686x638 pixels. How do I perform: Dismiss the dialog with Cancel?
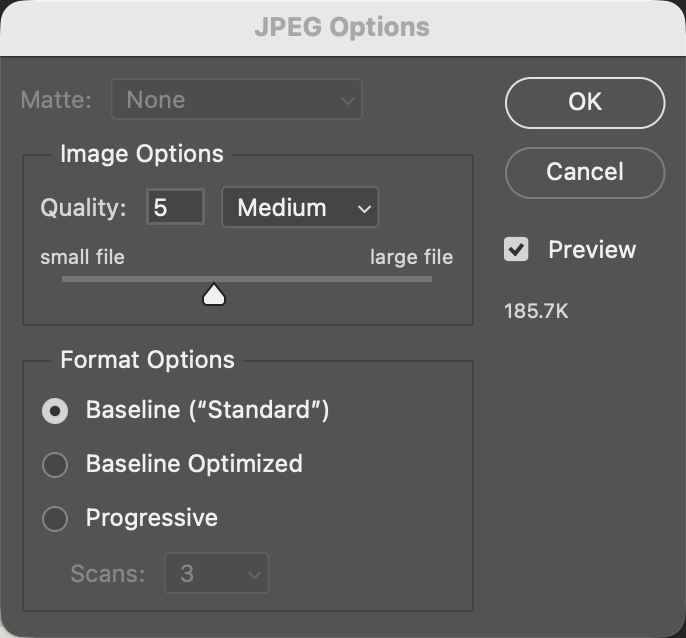click(585, 172)
